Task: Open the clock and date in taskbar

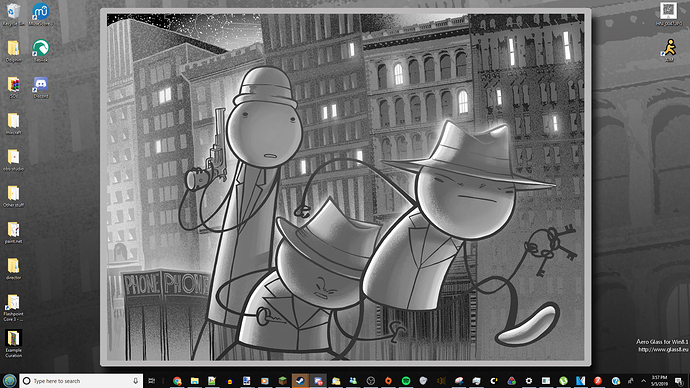Action: pyautogui.click(x=659, y=381)
